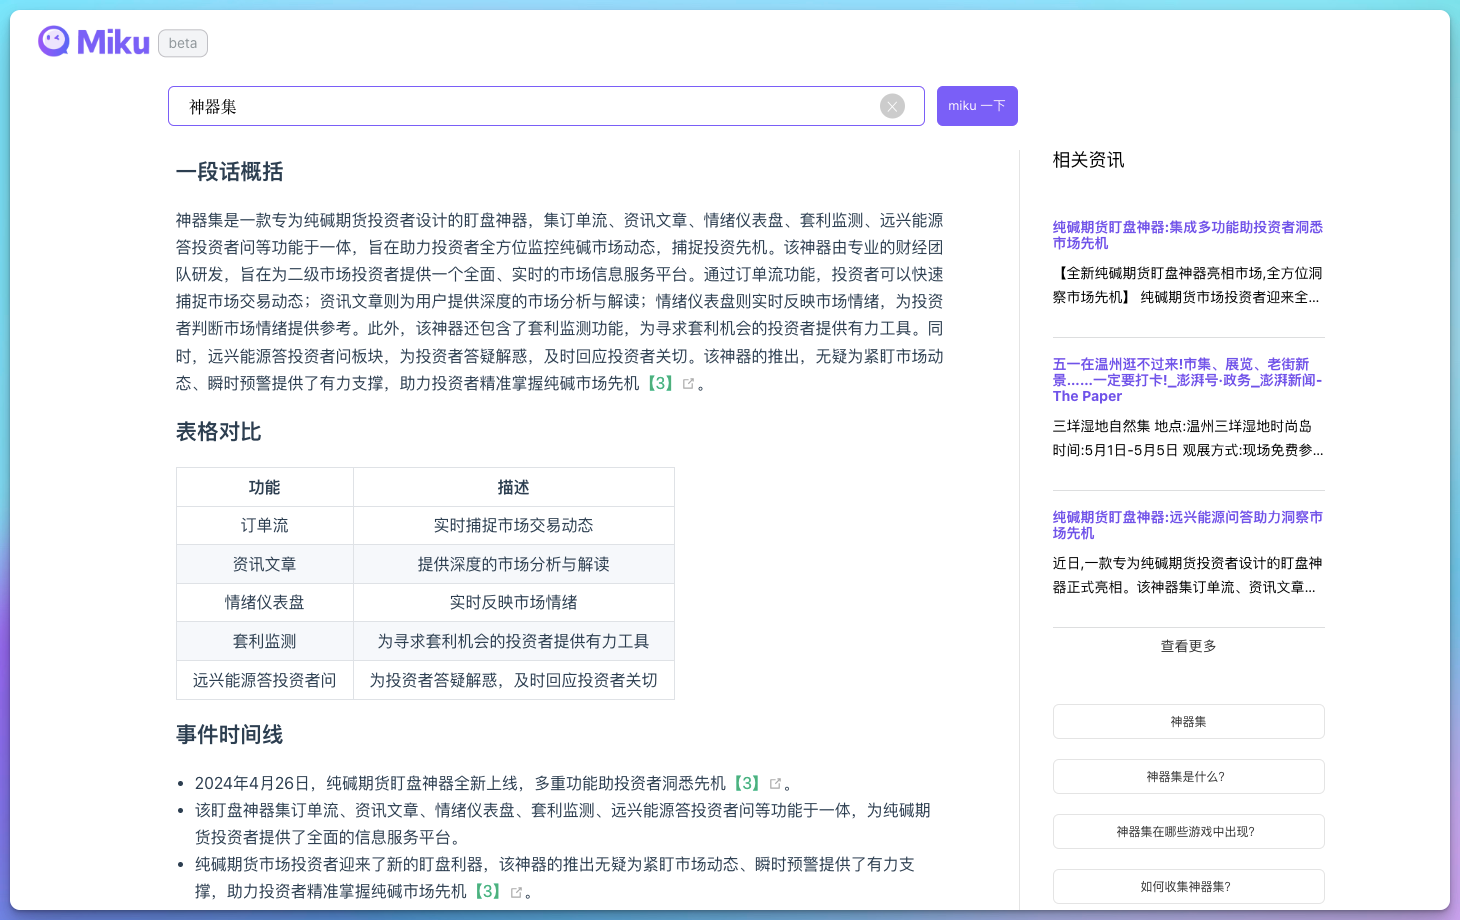Viewport: 1460px width, 920px height.
Task: Click the 事件时间线 heading
Action: pos(230,735)
